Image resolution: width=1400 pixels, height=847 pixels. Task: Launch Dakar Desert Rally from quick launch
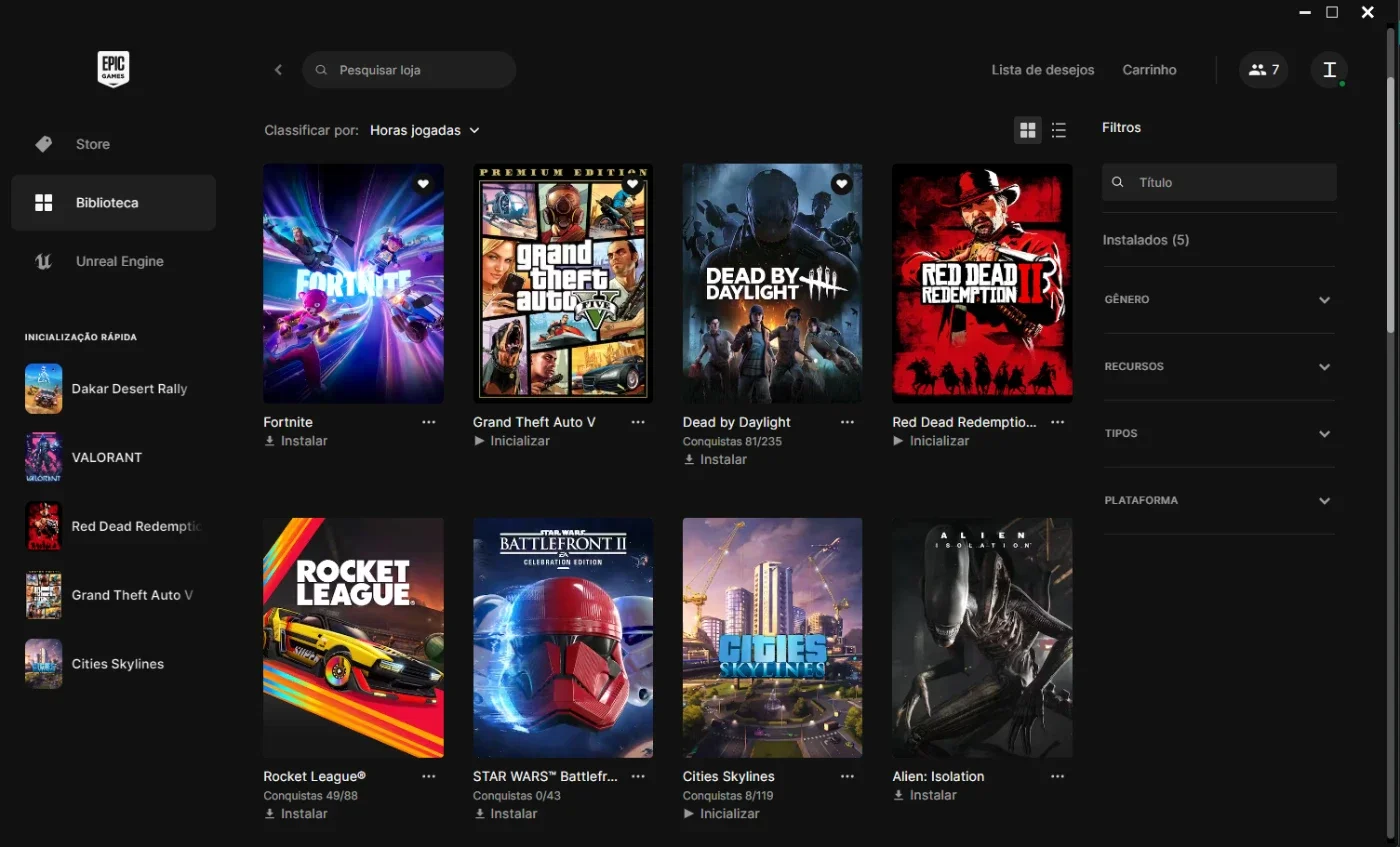tap(113, 389)
